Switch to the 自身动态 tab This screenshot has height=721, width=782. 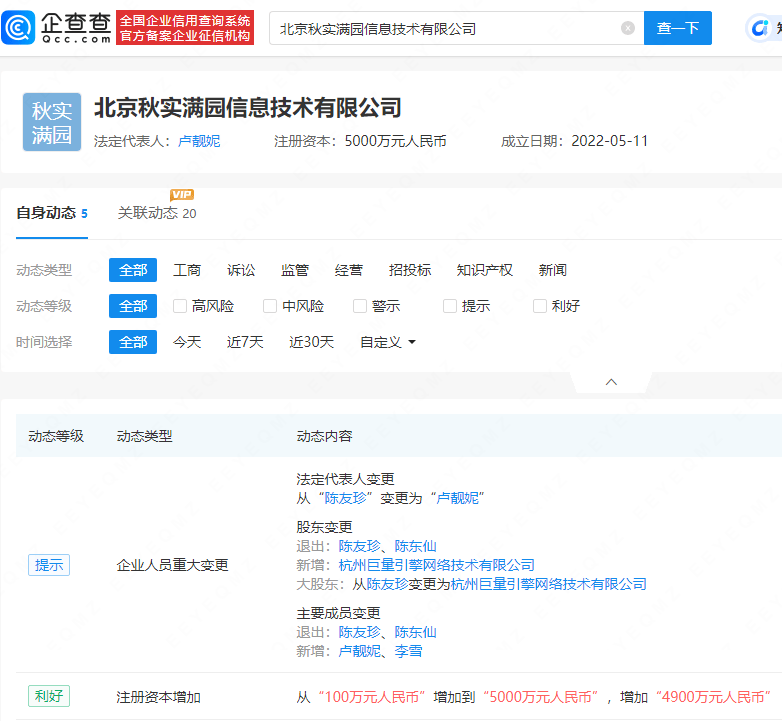pos(52,213)
